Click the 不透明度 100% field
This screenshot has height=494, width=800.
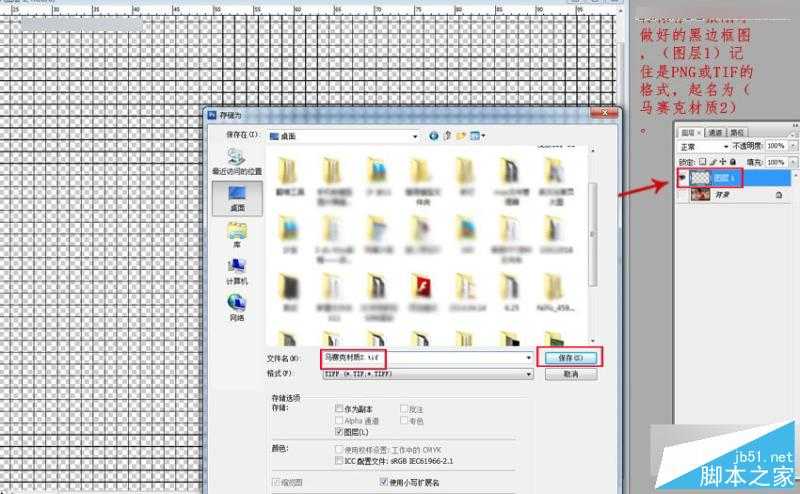coord(777,146)
